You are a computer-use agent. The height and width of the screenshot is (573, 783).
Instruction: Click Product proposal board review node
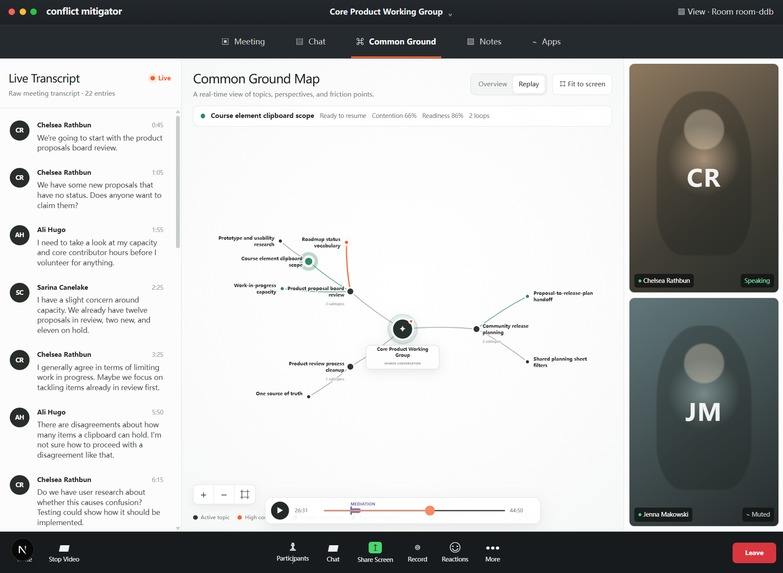(x=350, y=291)
